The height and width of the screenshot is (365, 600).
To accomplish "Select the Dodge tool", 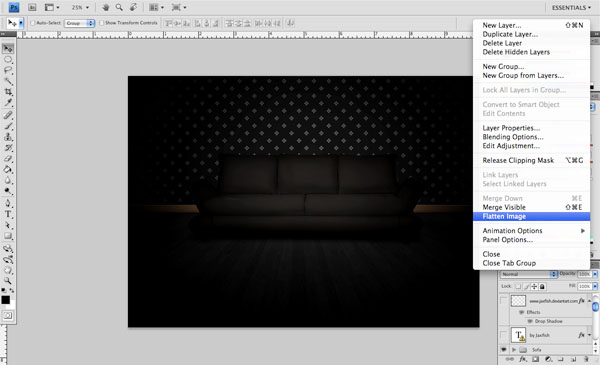I will tap(8, 191).
